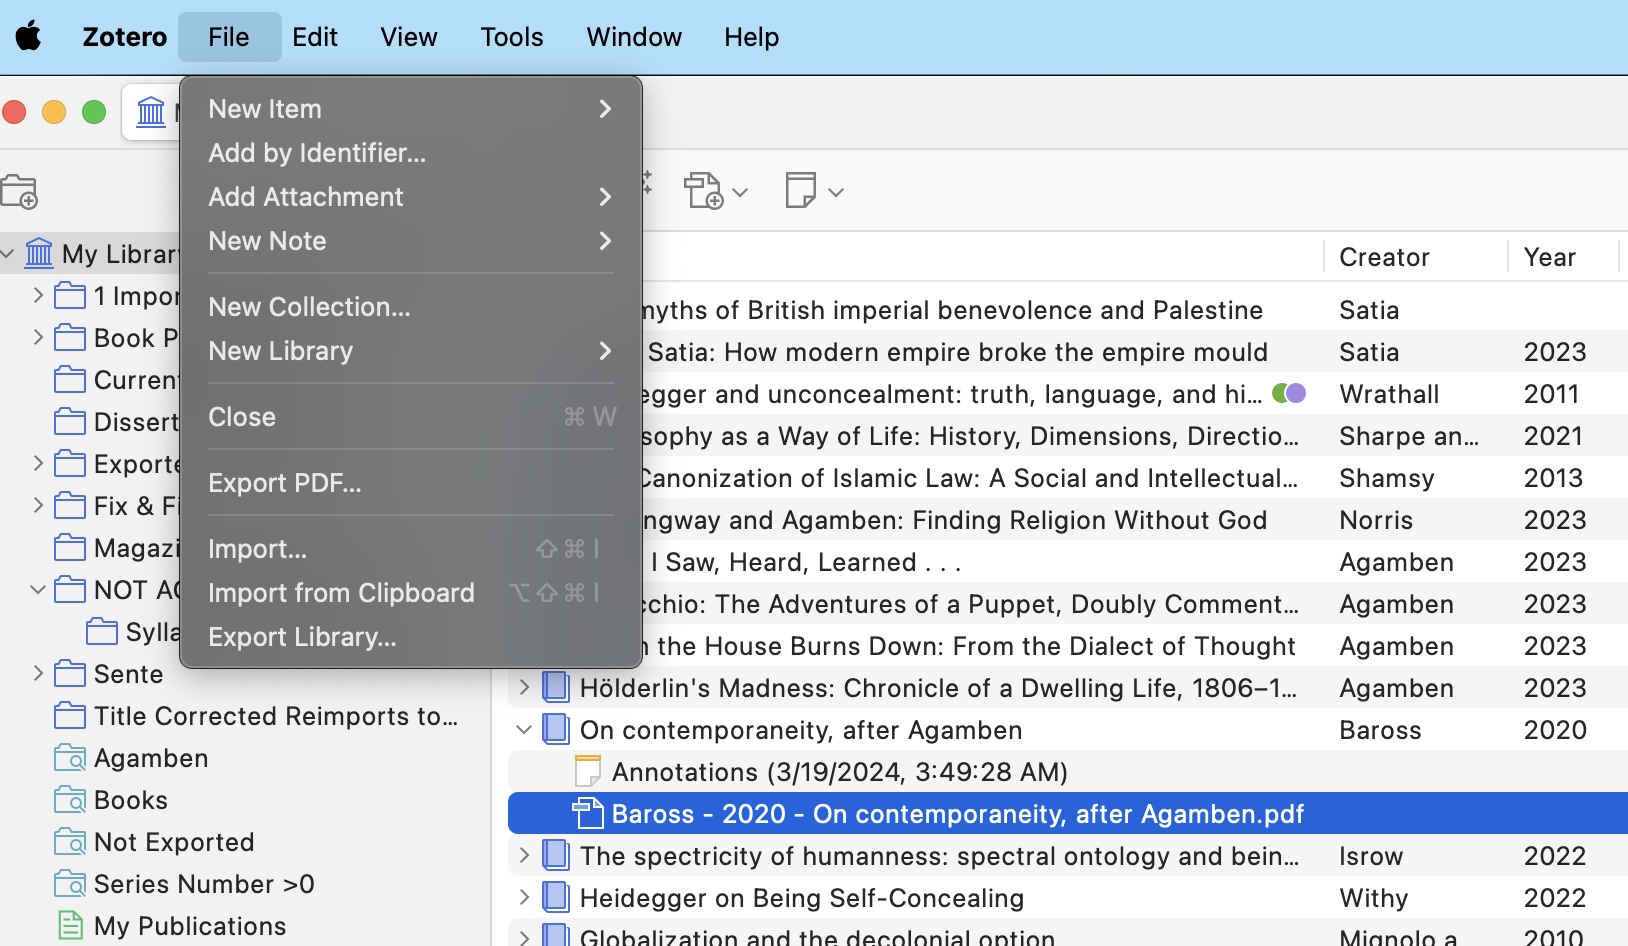Select the Magazi collection folder icon

(70, 548)
